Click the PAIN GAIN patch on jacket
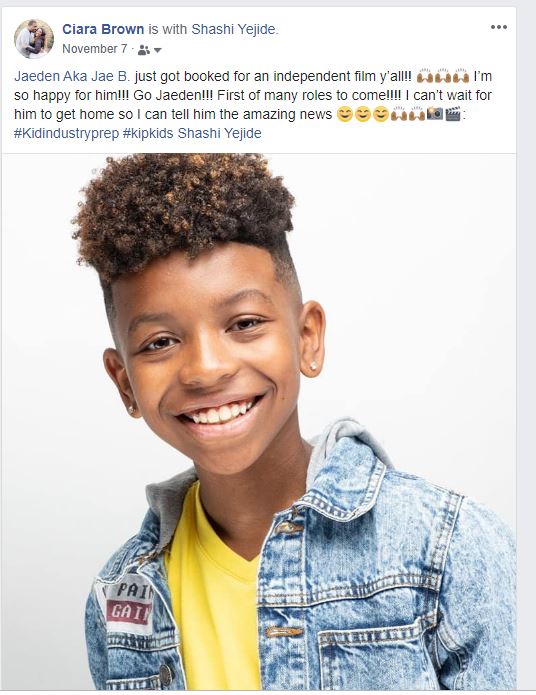 (129, 603)
